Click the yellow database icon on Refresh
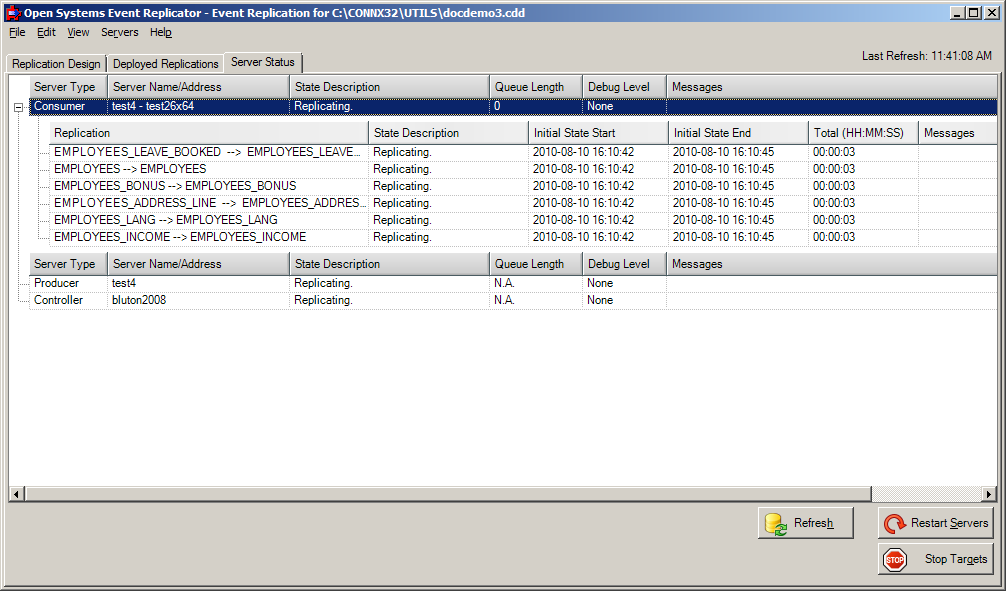This screenshot has width=1006, height=591. click(x=775, y=522)
